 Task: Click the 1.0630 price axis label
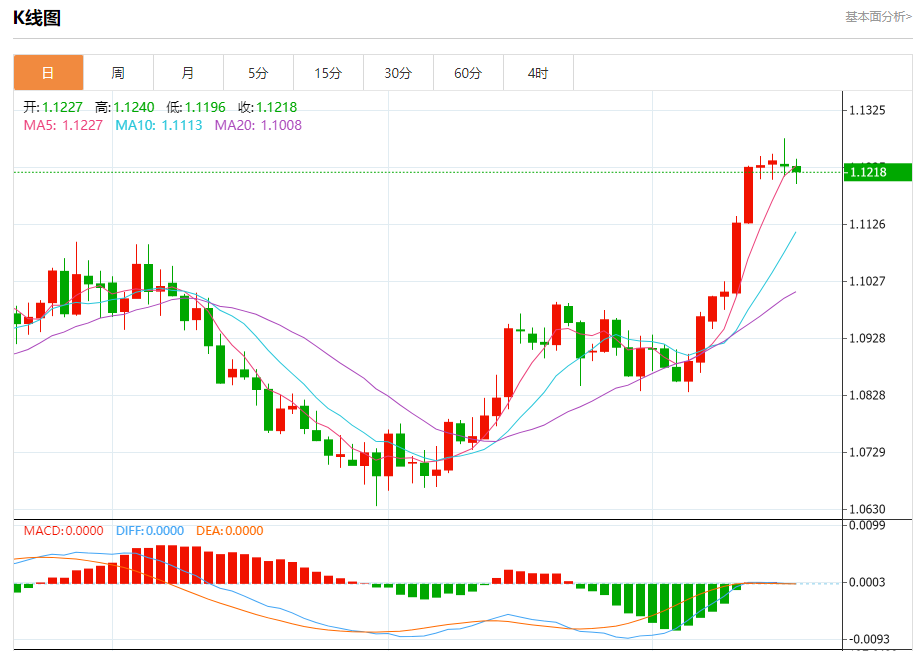pos(867,509)
